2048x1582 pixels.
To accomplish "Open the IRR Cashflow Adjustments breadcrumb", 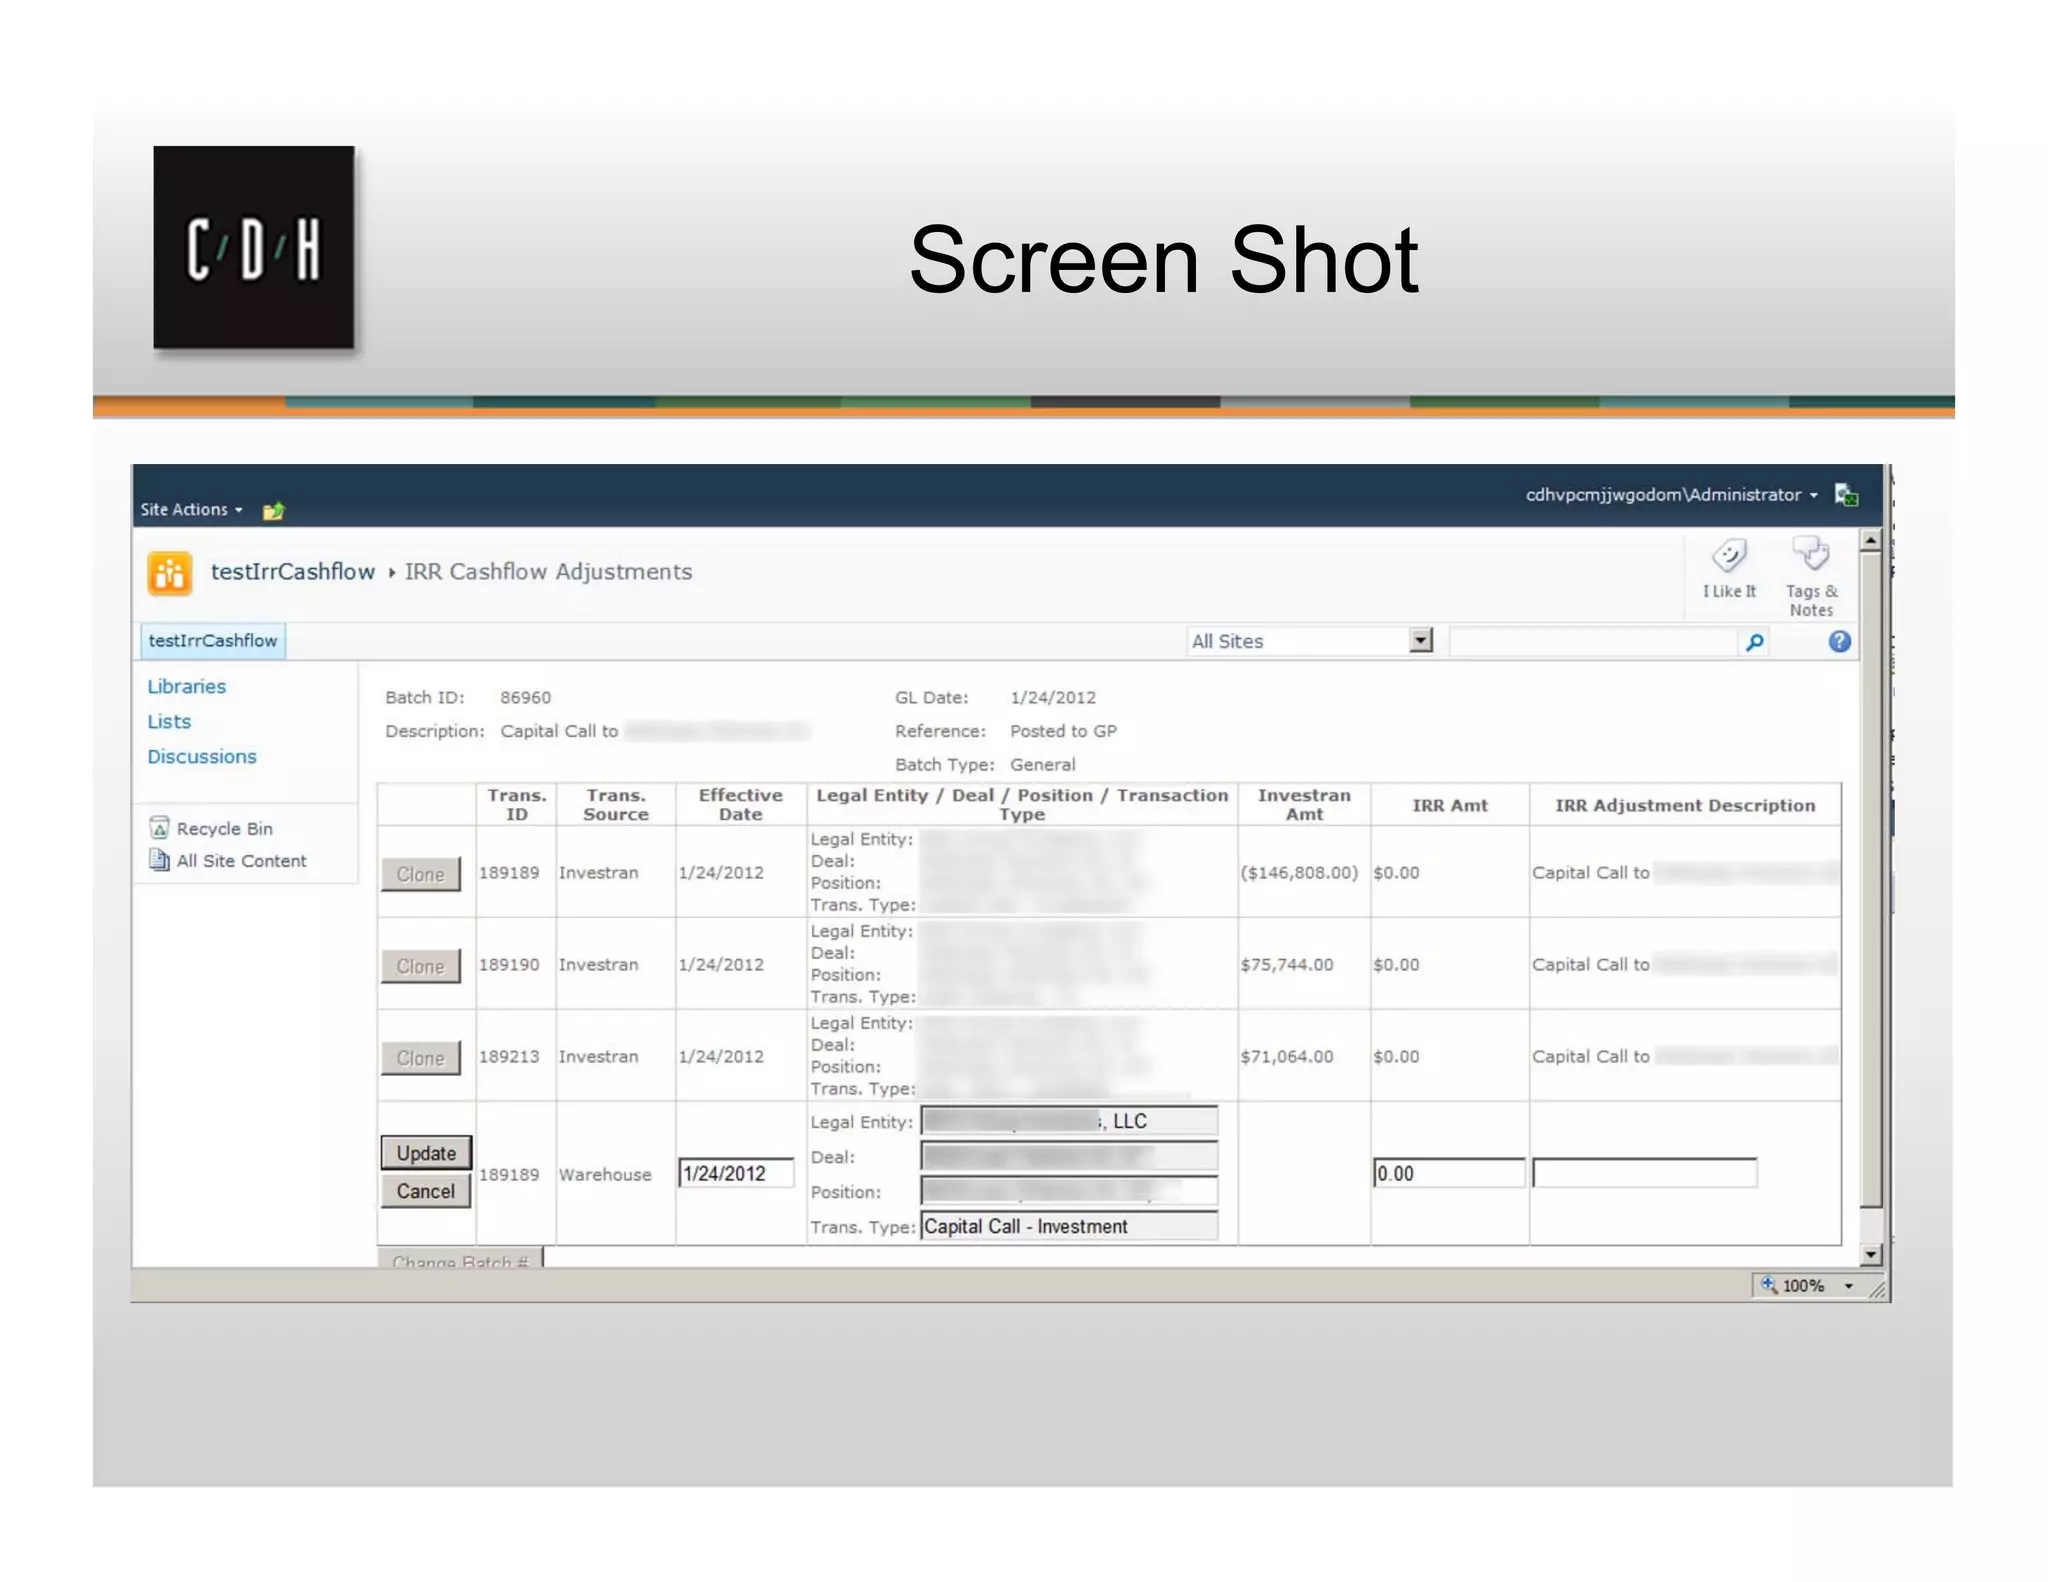I will [548, 571].
